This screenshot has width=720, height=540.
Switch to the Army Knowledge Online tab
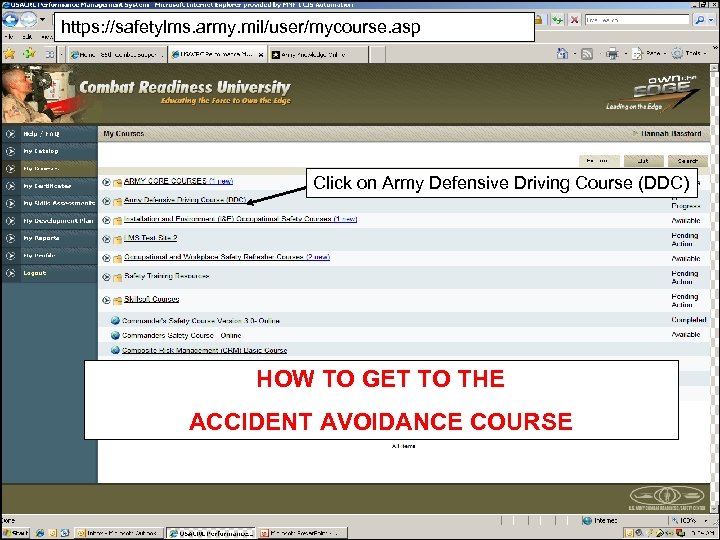tap(318, 55)
